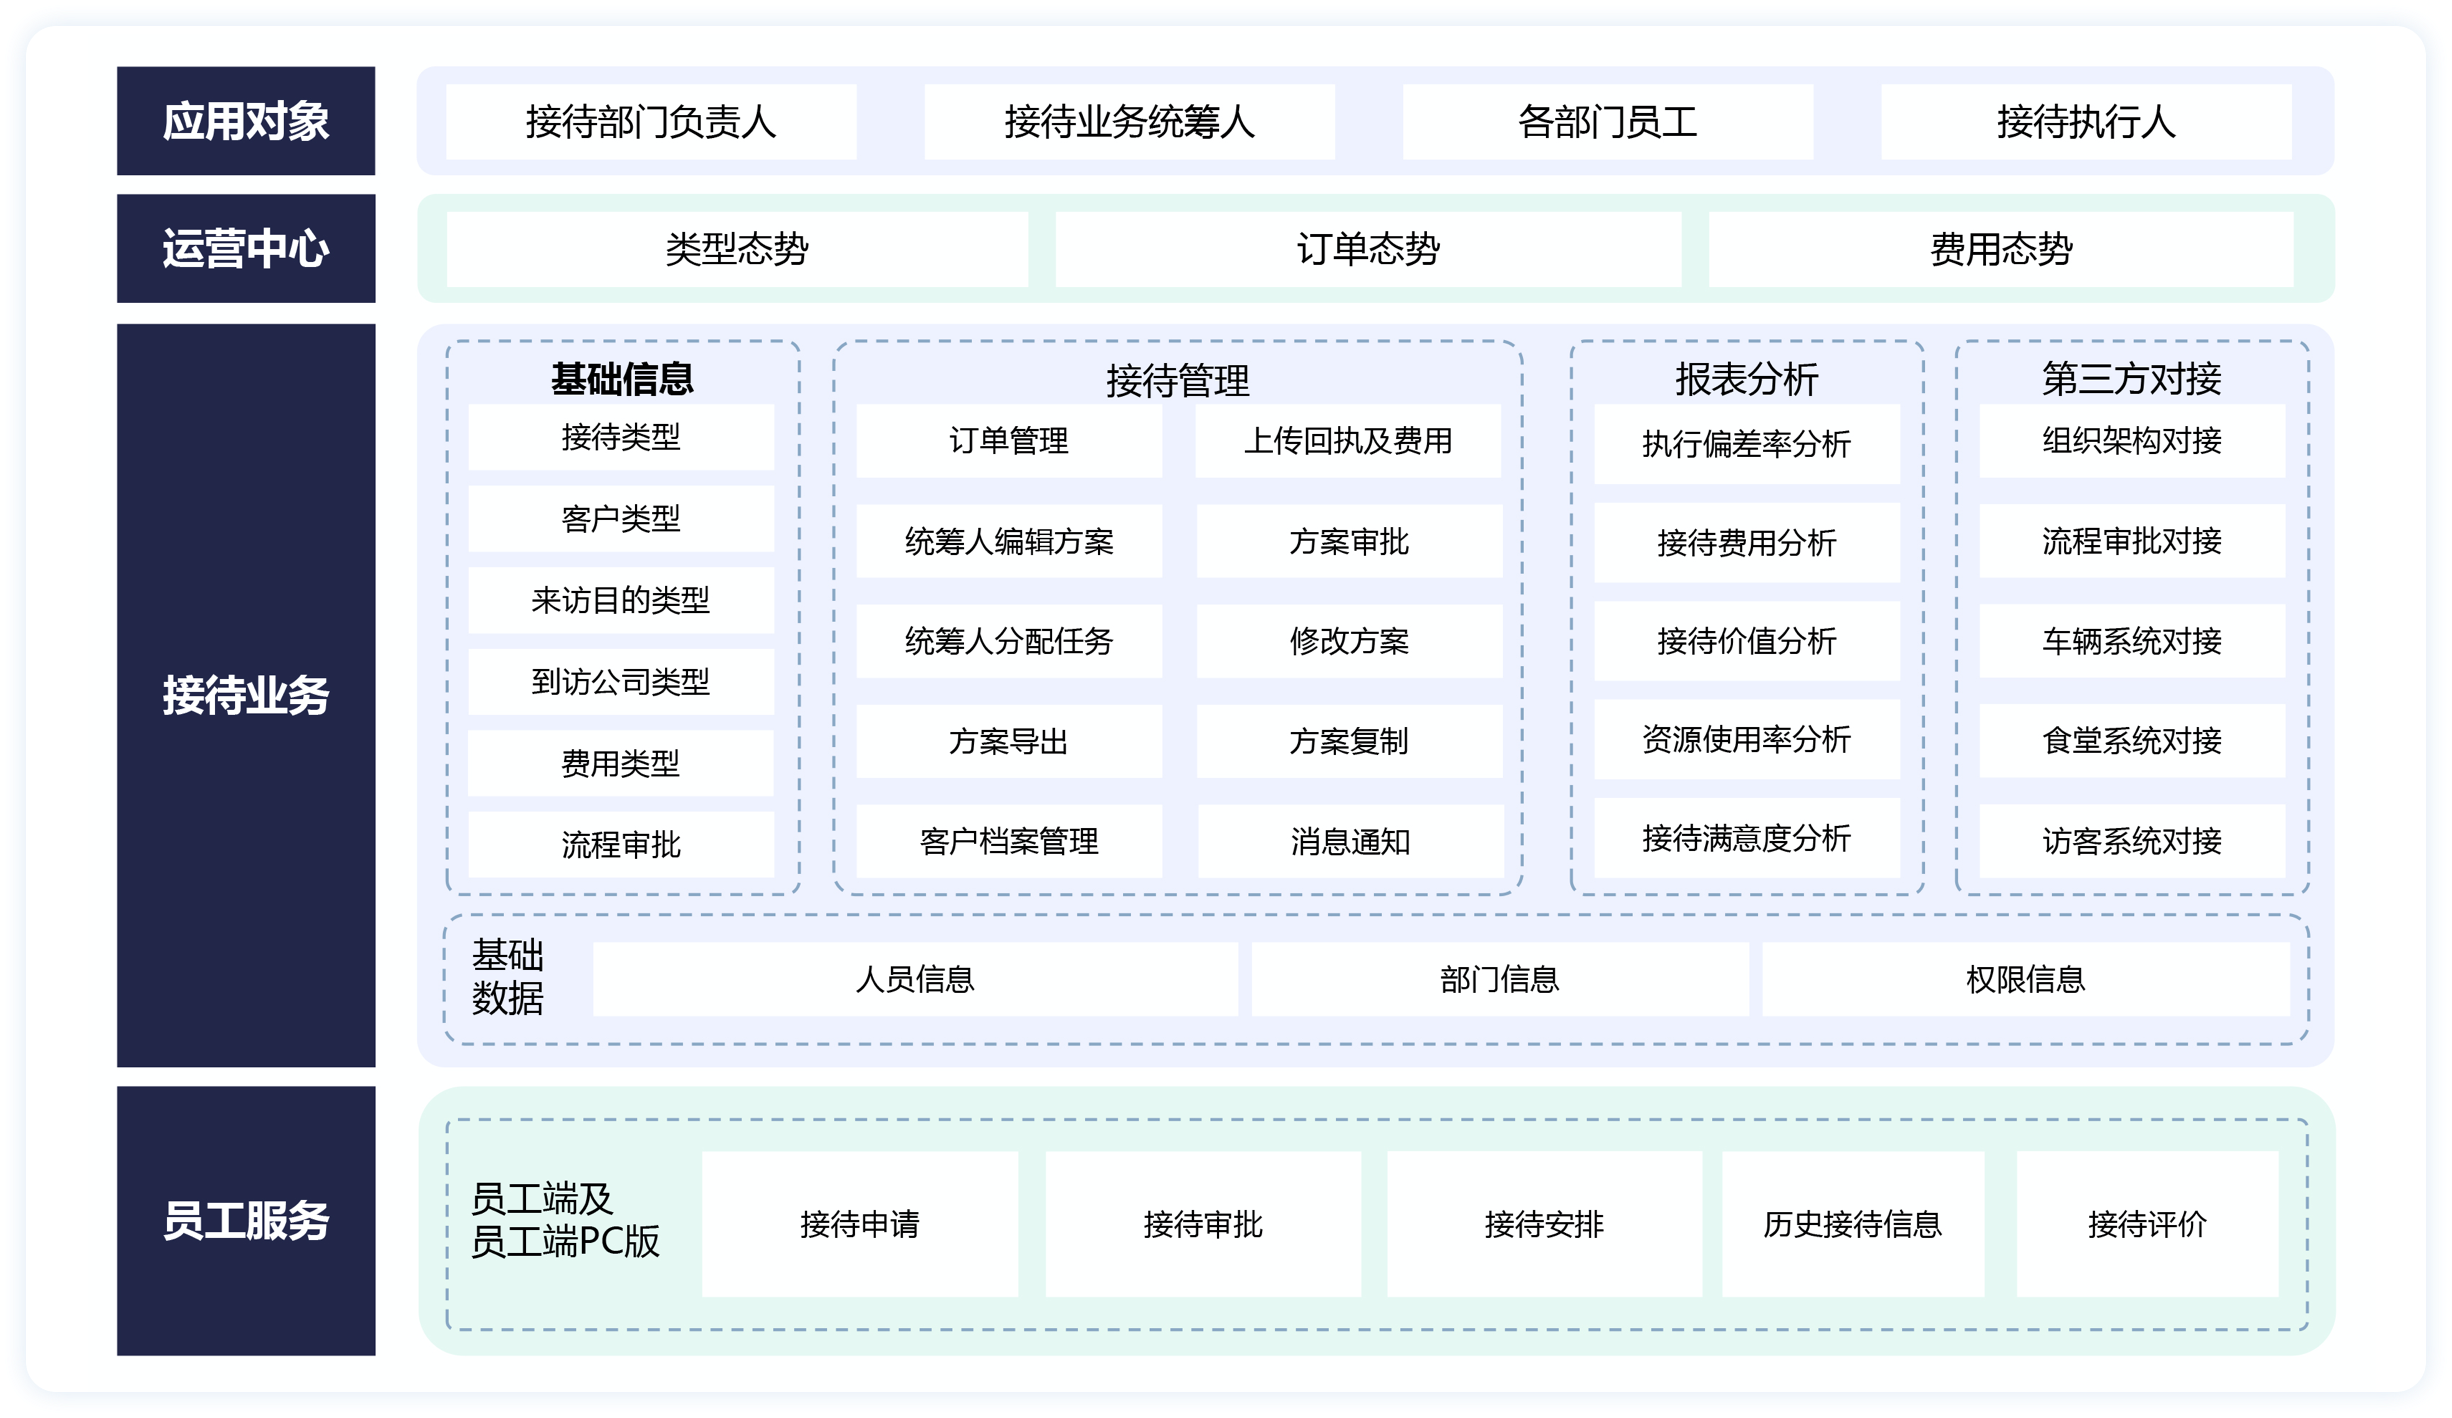Select 食堂系统对接 item

[x=2132, y=741]
